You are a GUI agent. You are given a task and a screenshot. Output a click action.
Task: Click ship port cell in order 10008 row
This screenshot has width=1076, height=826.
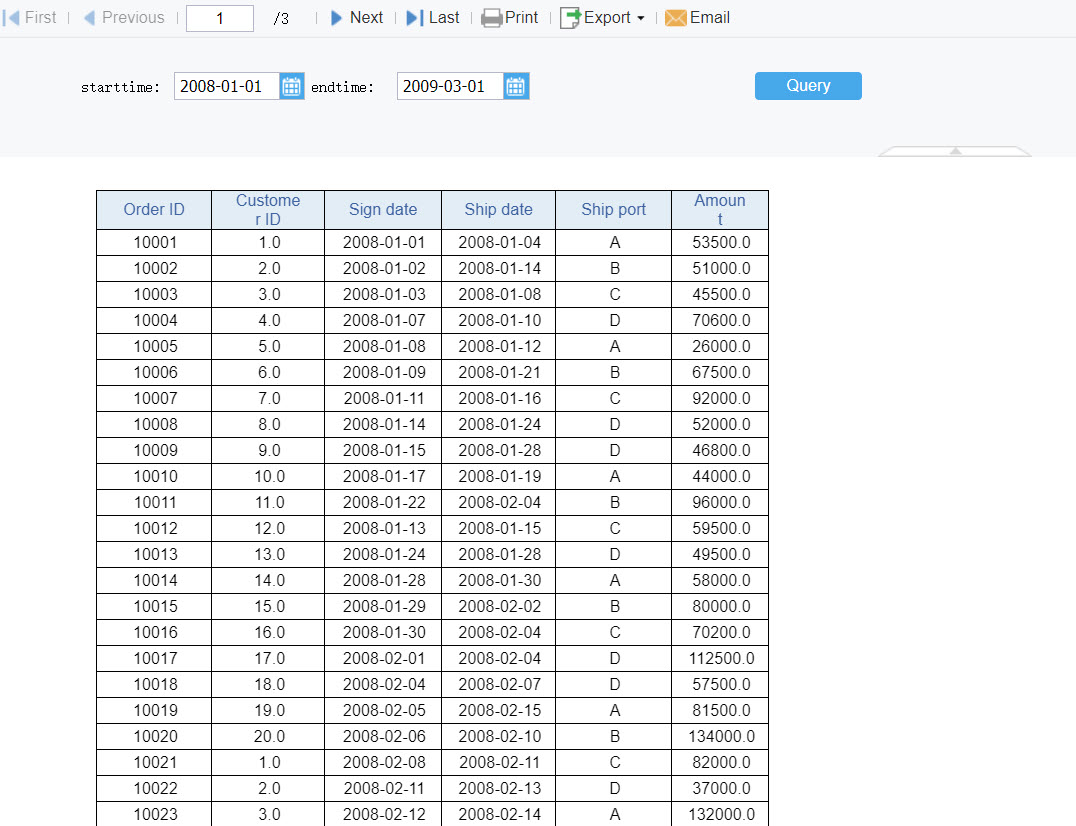tap(614, 425)
